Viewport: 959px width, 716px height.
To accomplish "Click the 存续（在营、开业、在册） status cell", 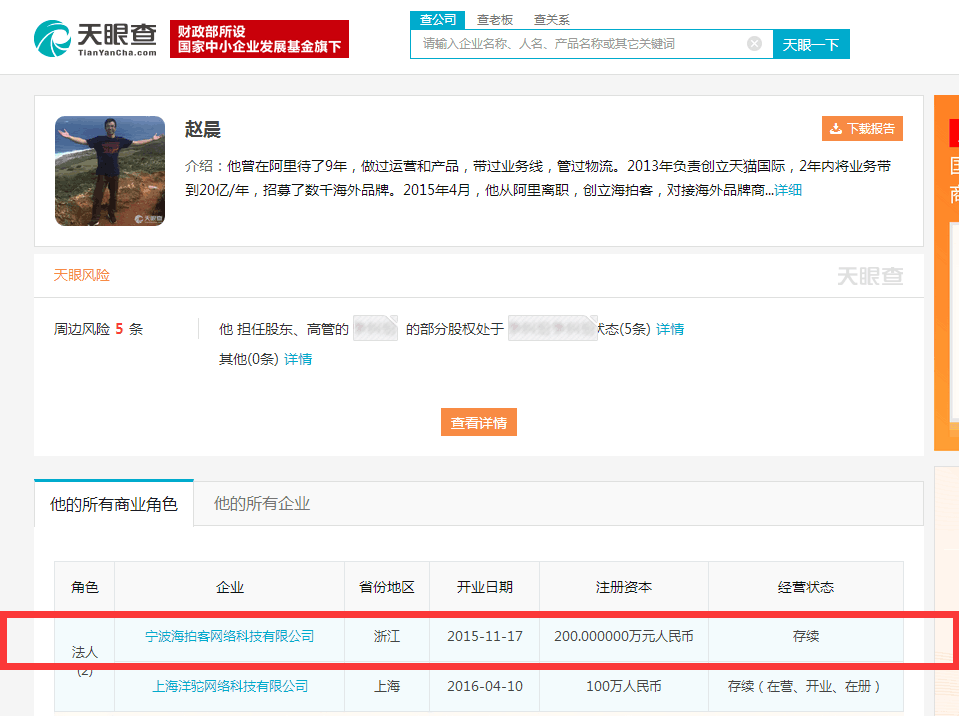I will click(805, 686).
